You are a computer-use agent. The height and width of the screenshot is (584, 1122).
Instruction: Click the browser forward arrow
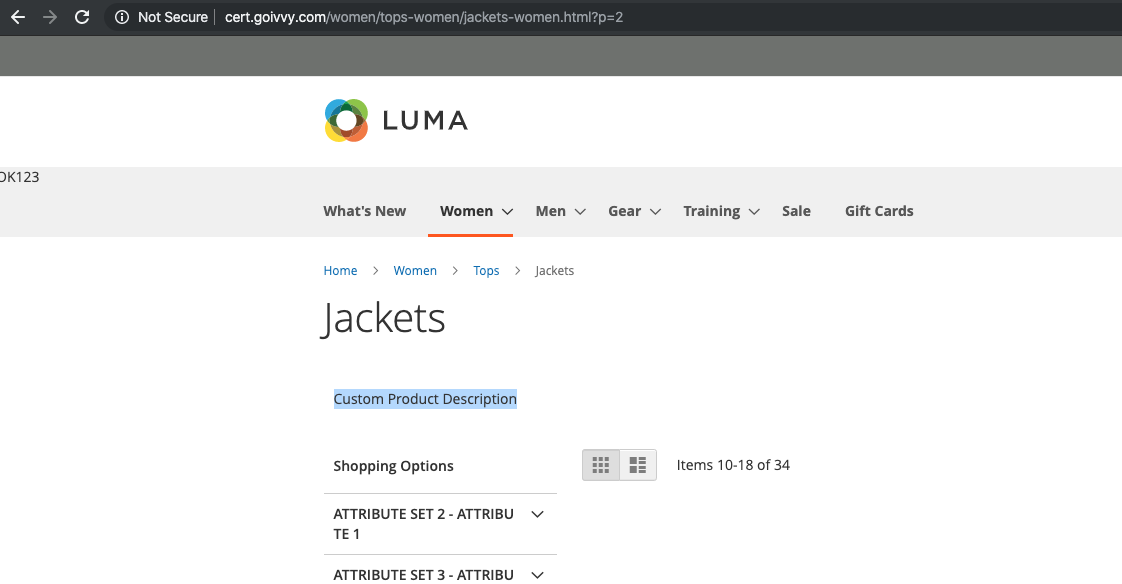click(x=49, y=17)
